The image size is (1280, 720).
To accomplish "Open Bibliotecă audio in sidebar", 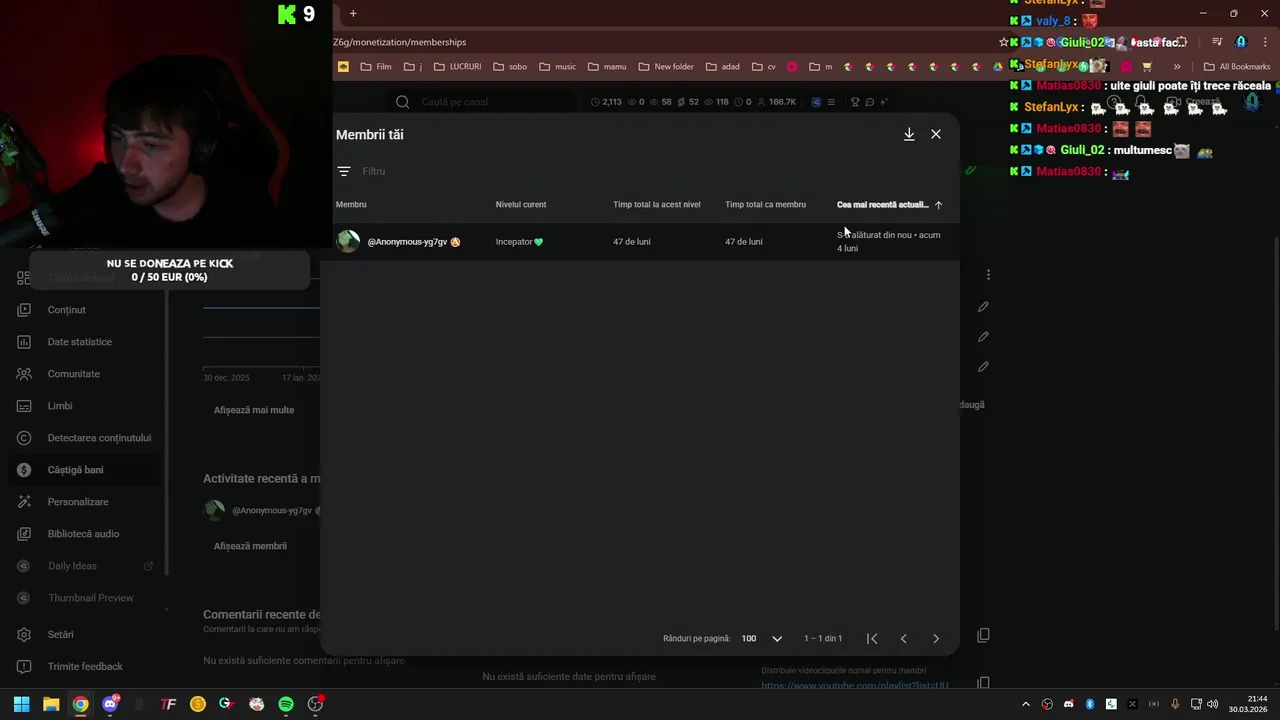I will tap(83, 534).
